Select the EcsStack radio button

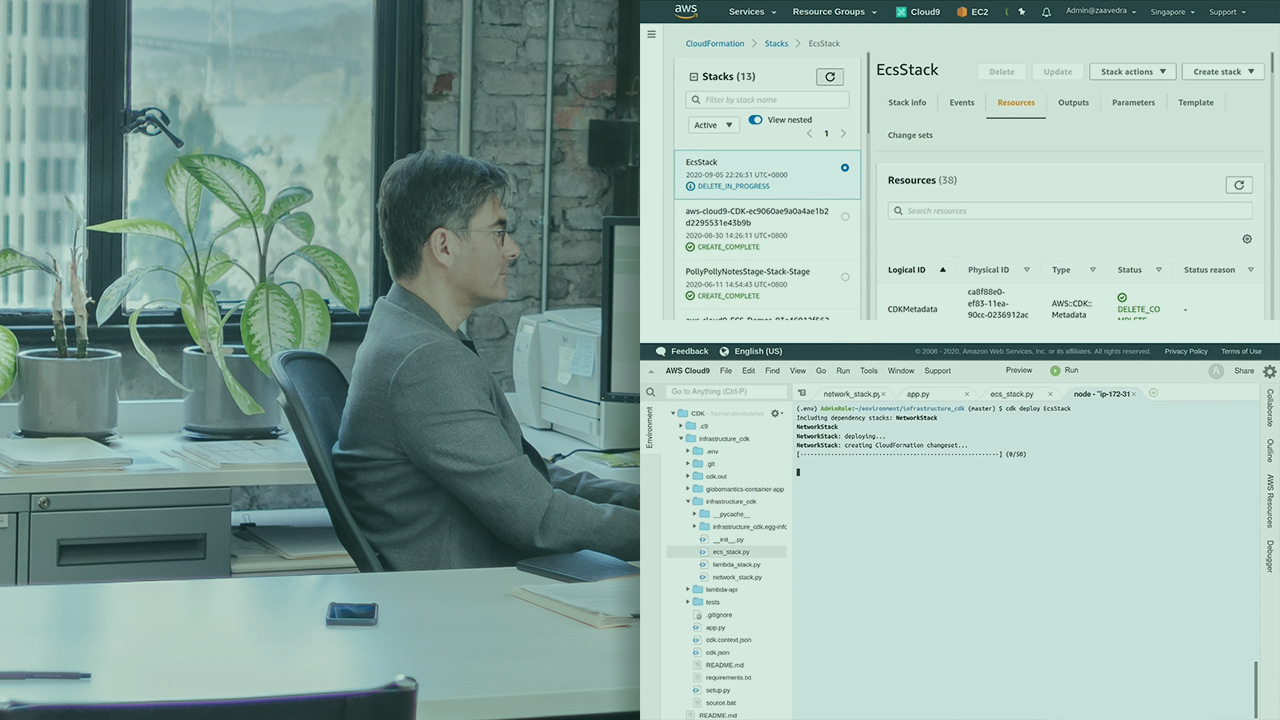point(844,167)
